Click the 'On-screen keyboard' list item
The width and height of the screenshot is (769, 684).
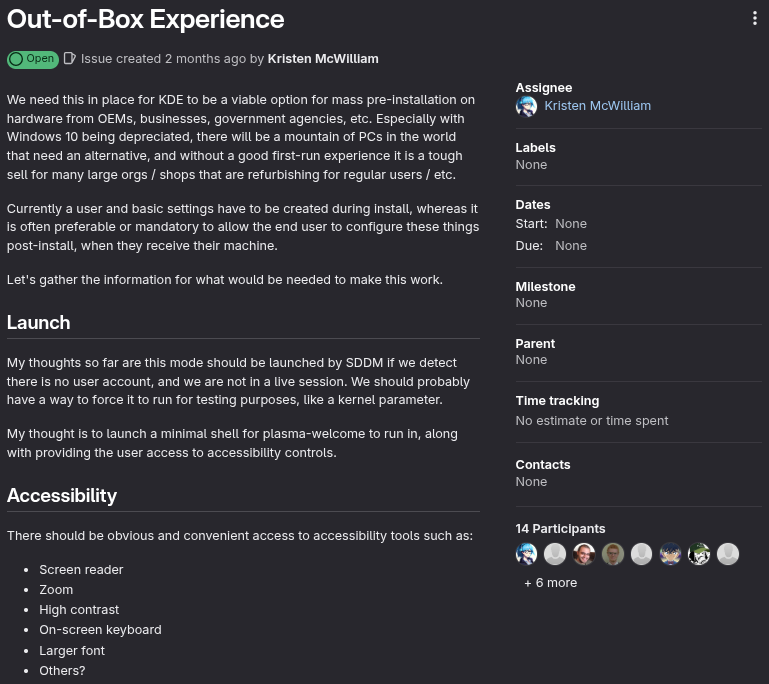click(x=101, y=630)
